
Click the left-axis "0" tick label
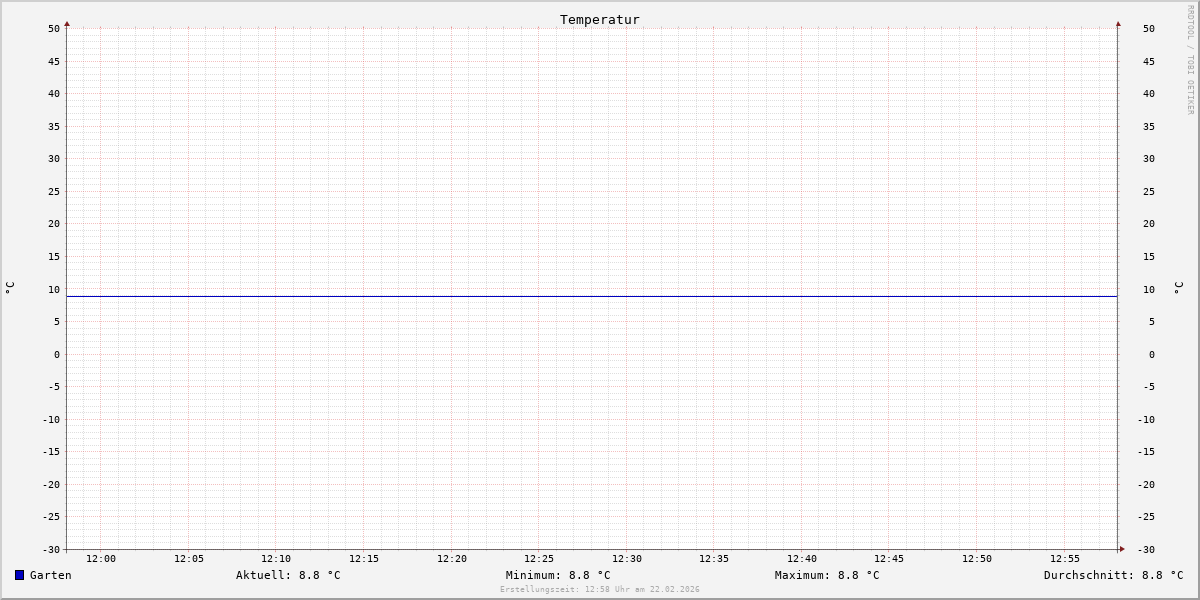coord(57,355)
